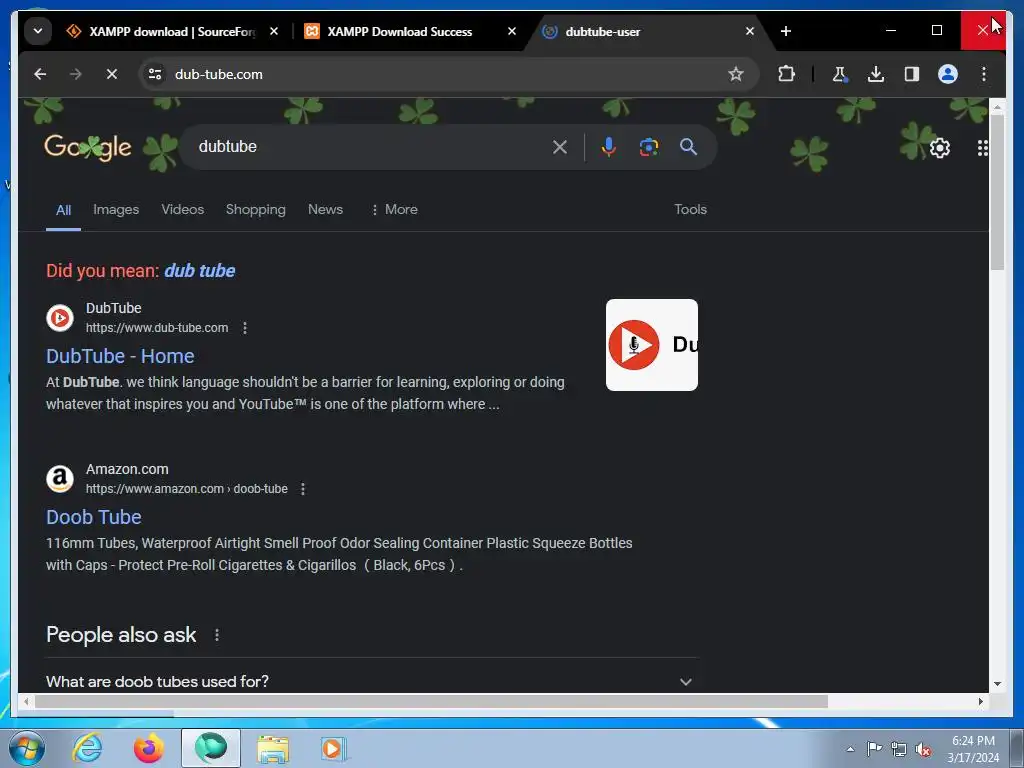Show hidden system tray icons
Viewport: 1024px width, 768px height.
[850, 749]
